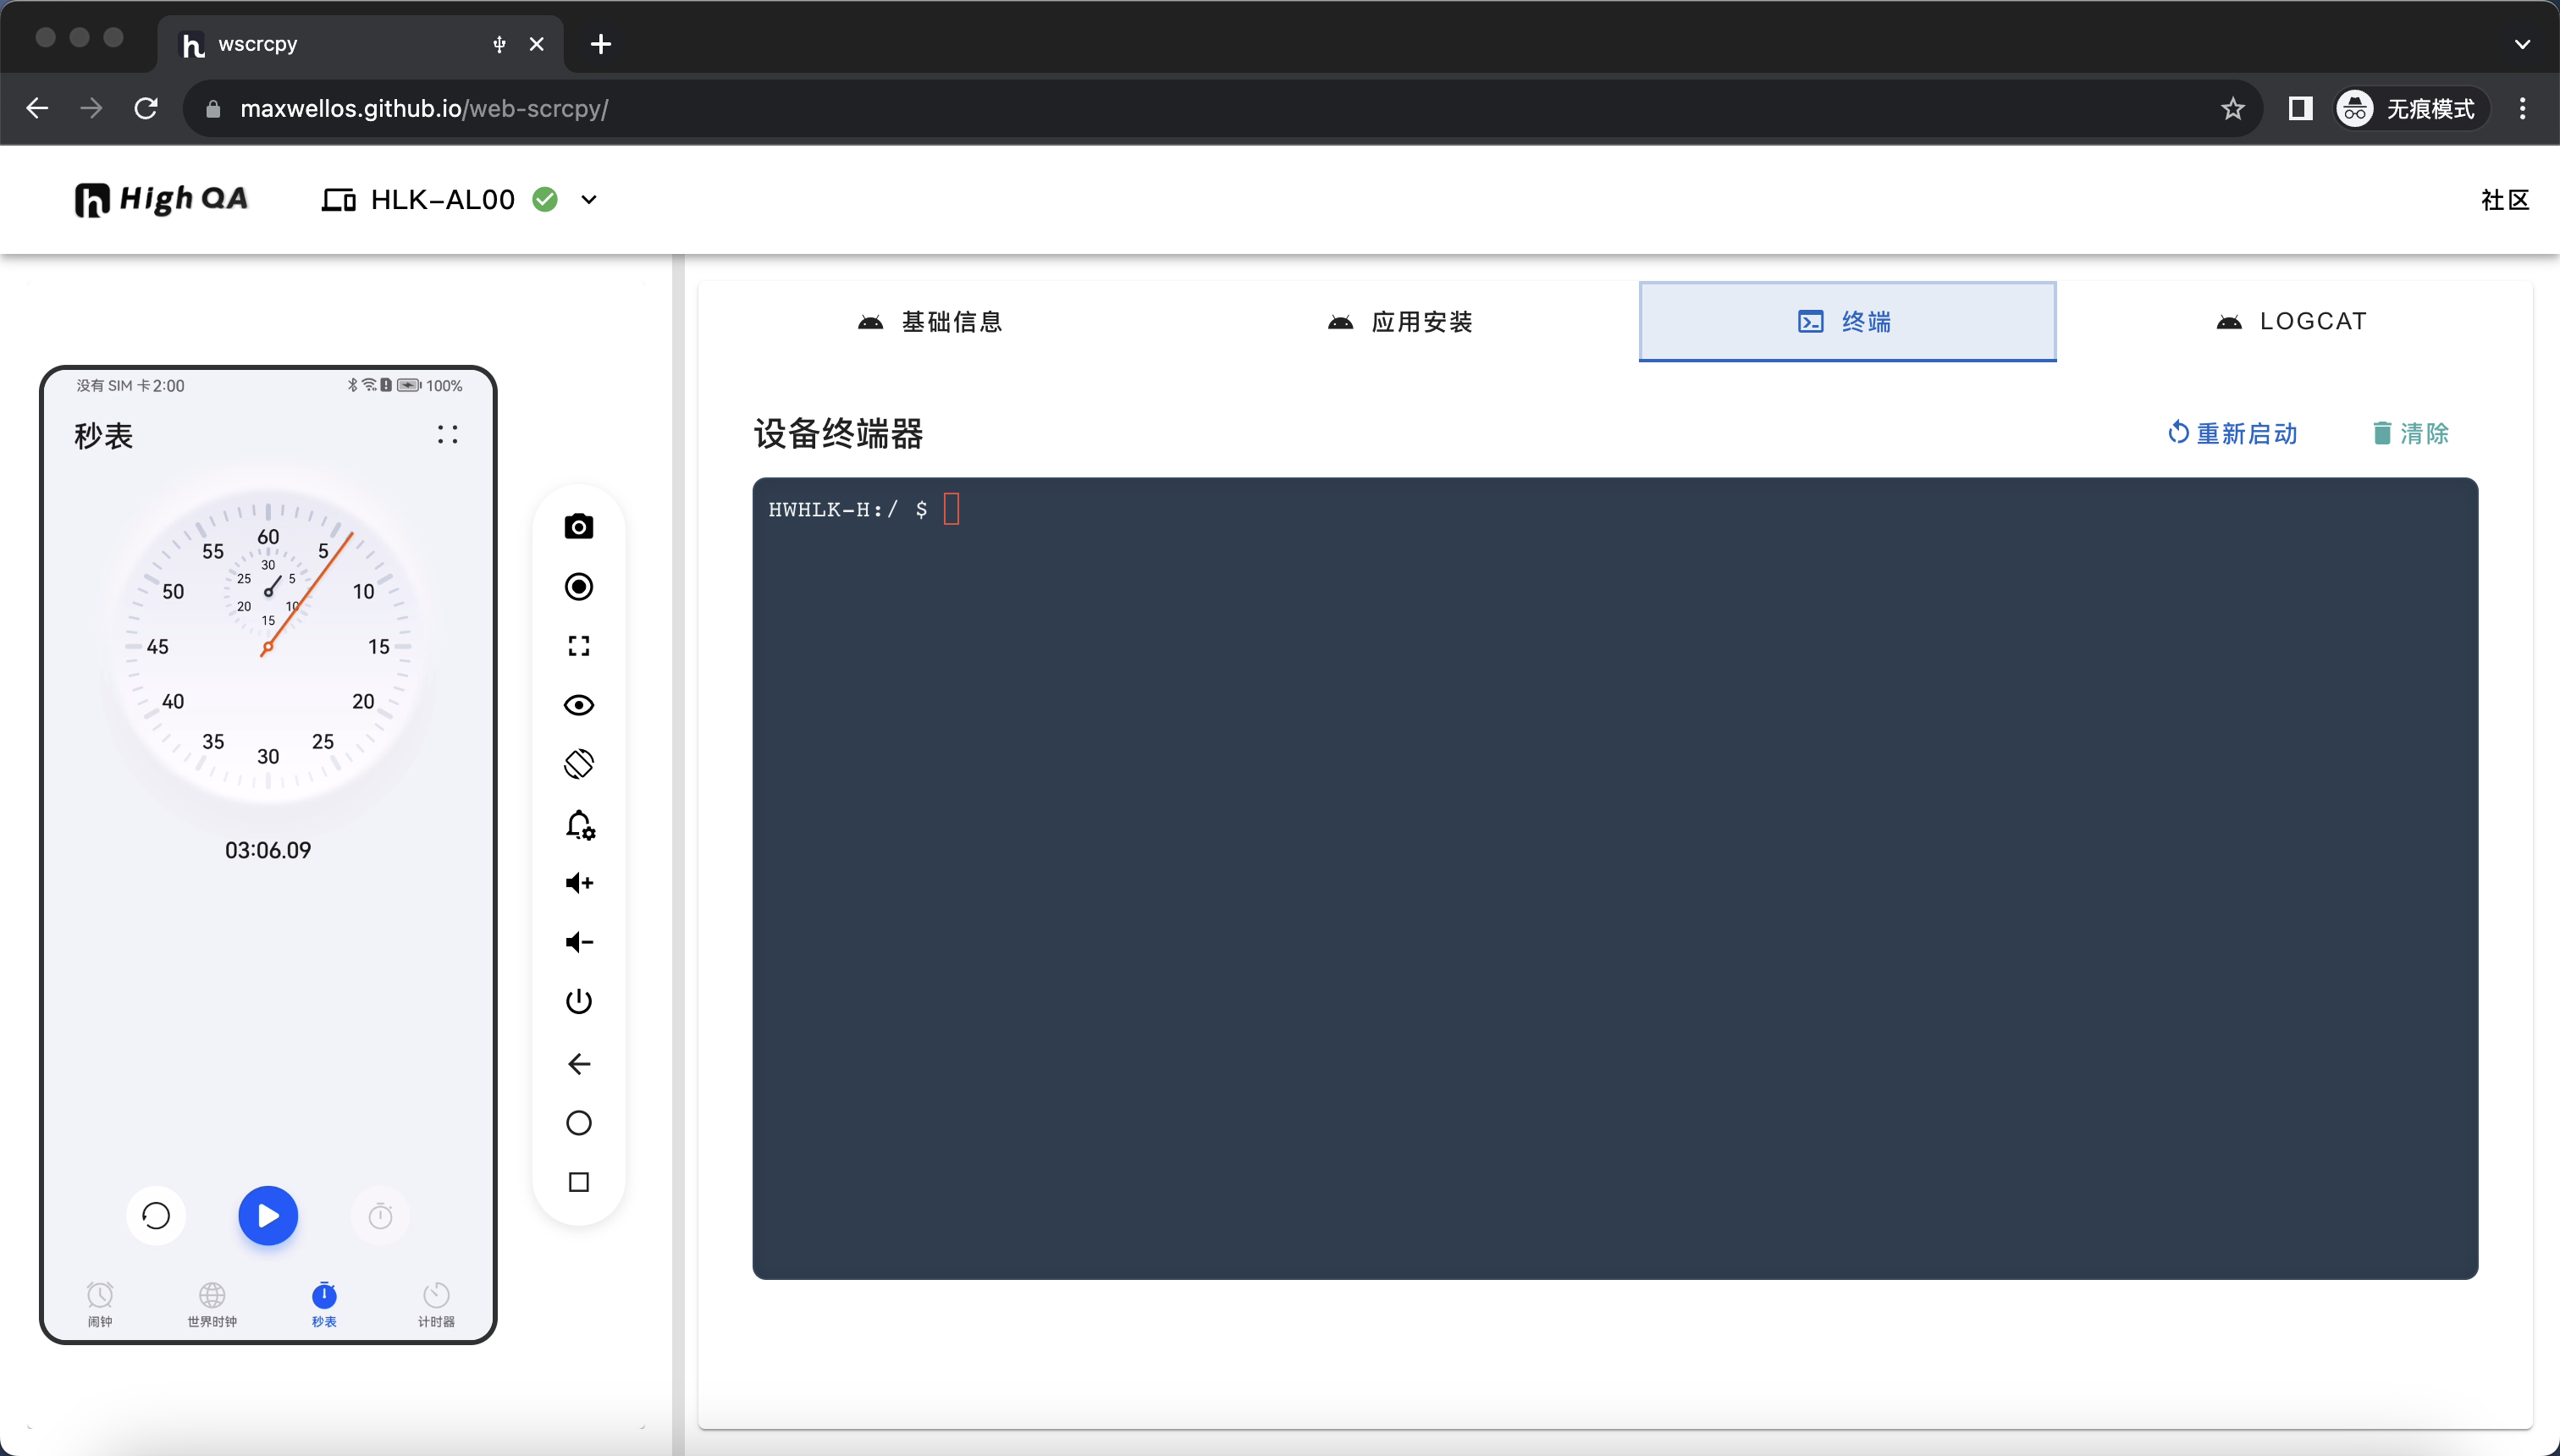This screenshot has height=1456, width=2560.
Task: Open recent apps with the square button
Action: click(x=580, y=1182)
